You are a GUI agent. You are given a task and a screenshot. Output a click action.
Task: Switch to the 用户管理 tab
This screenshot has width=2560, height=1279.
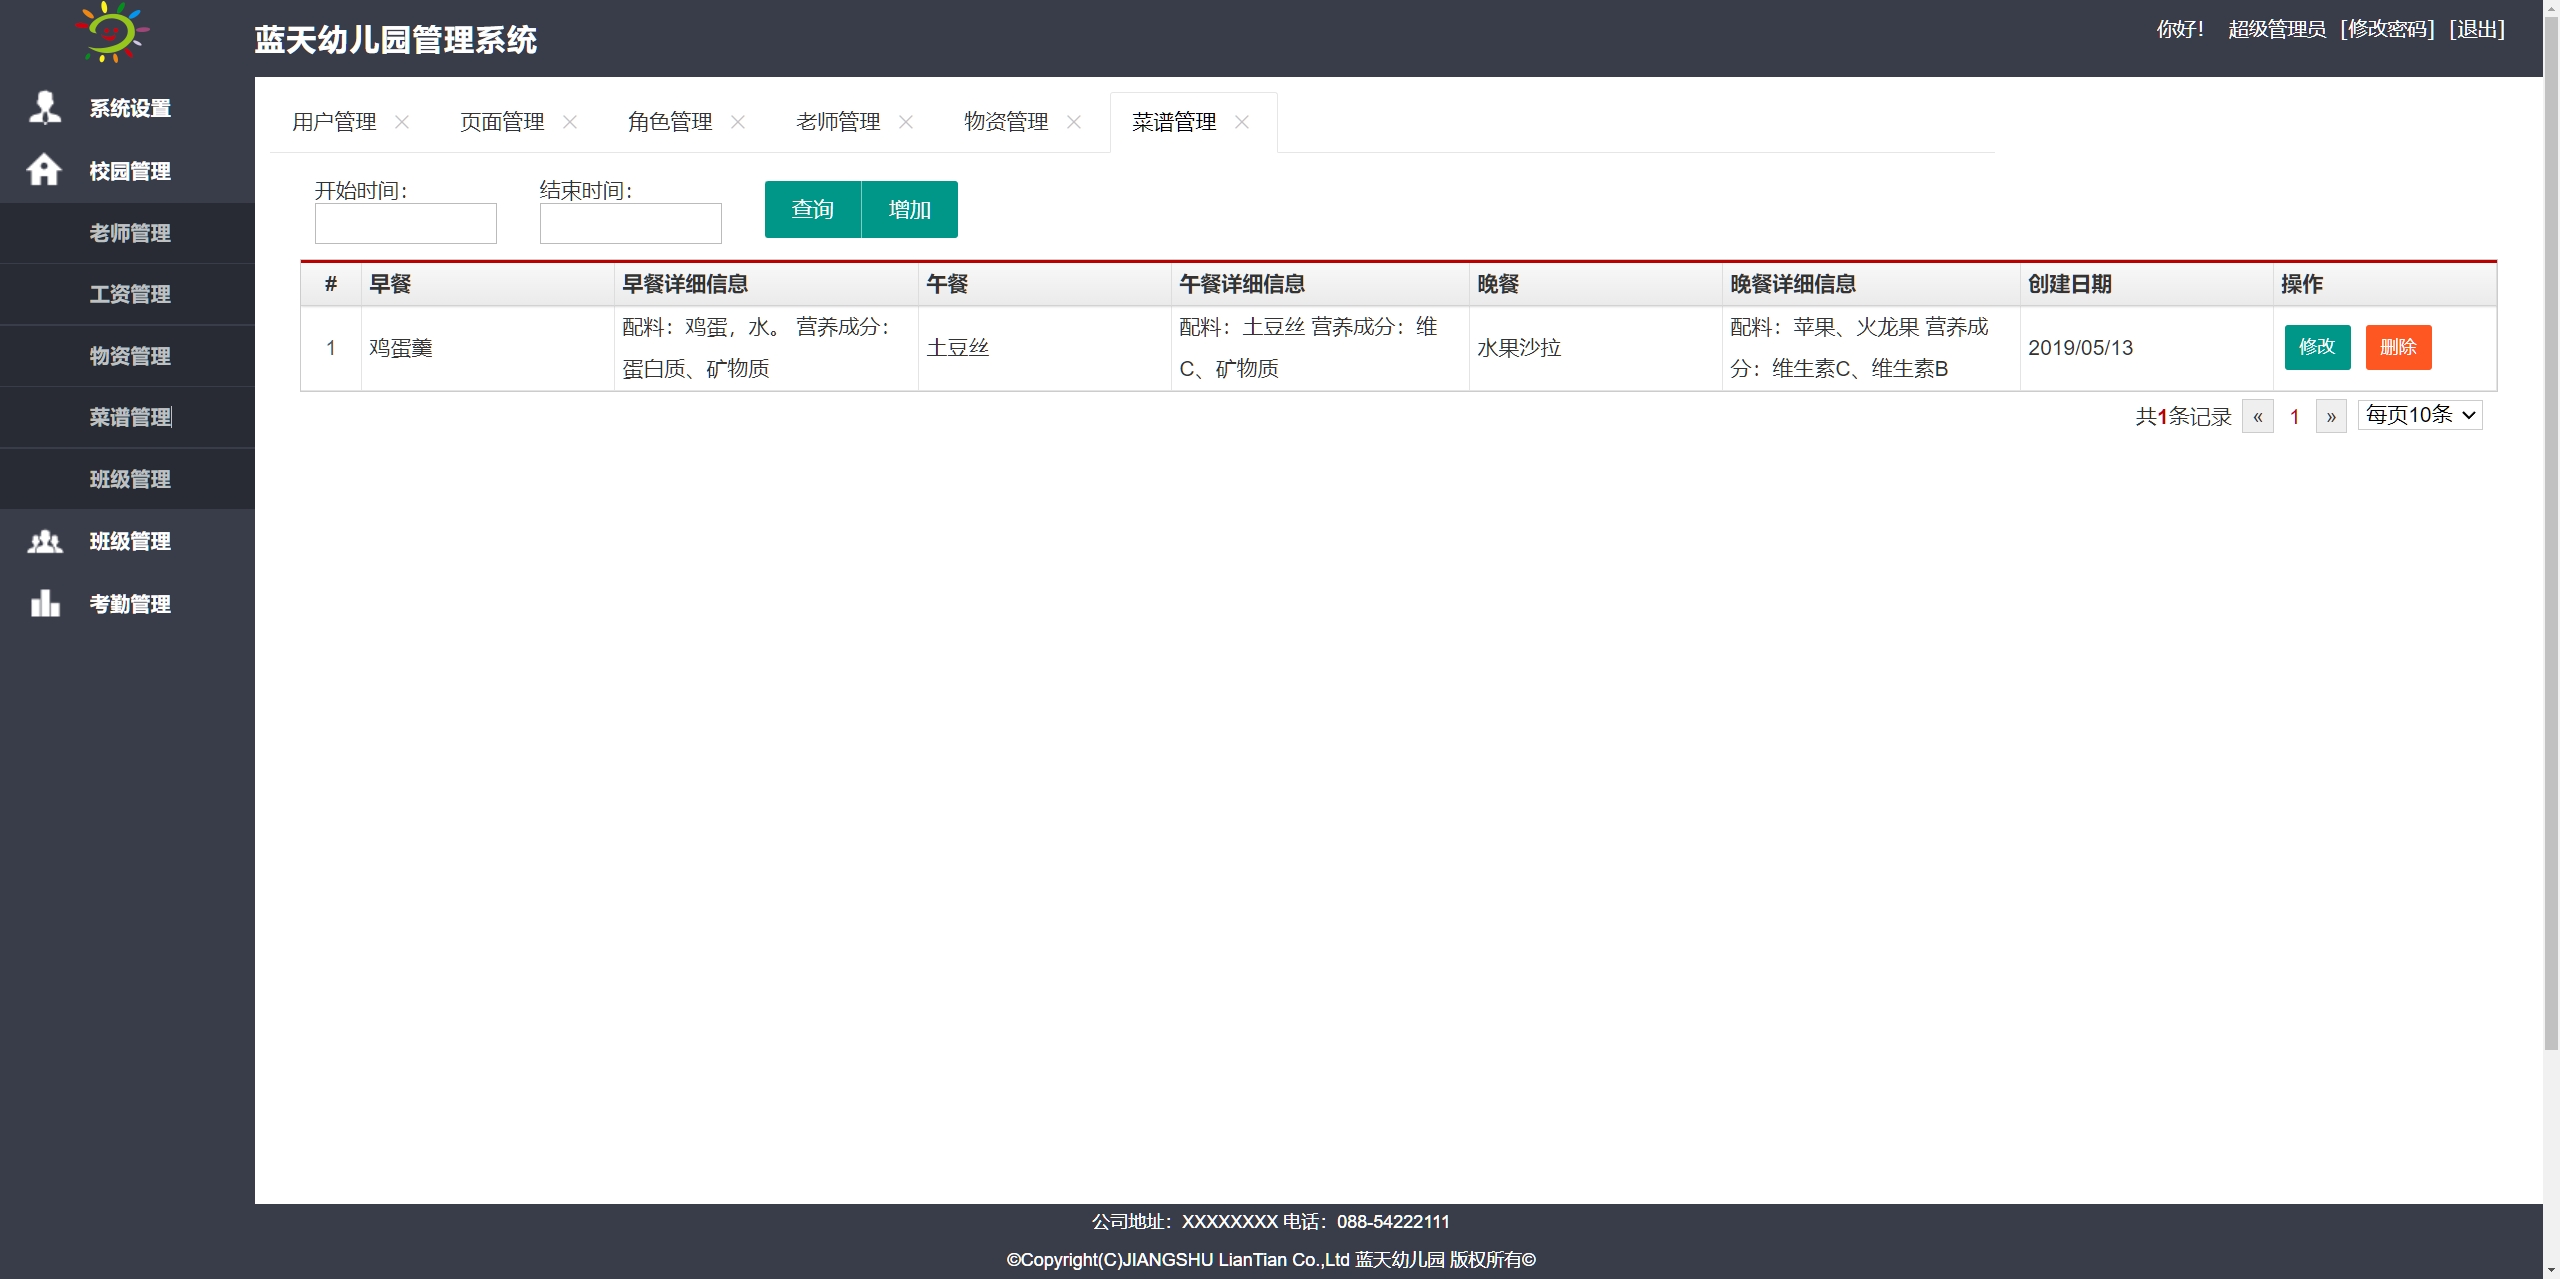point(334,122)
